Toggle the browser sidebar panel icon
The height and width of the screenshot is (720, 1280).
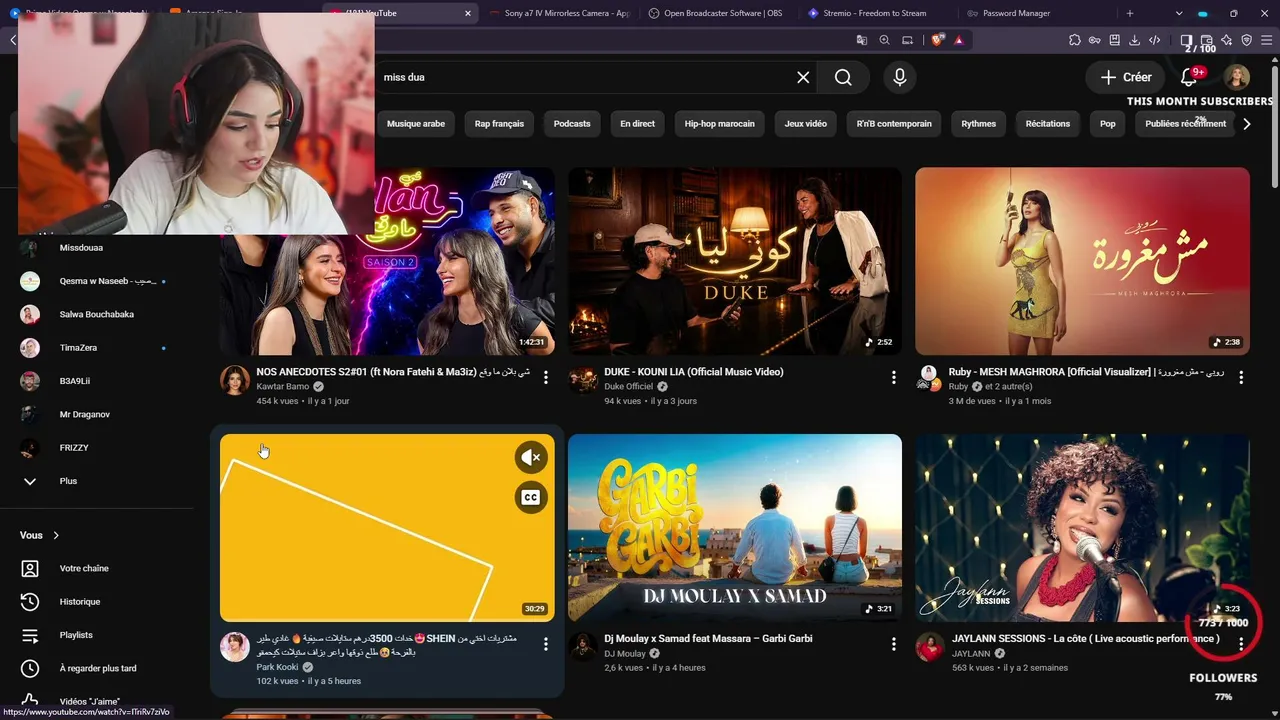pos(1186,40)
